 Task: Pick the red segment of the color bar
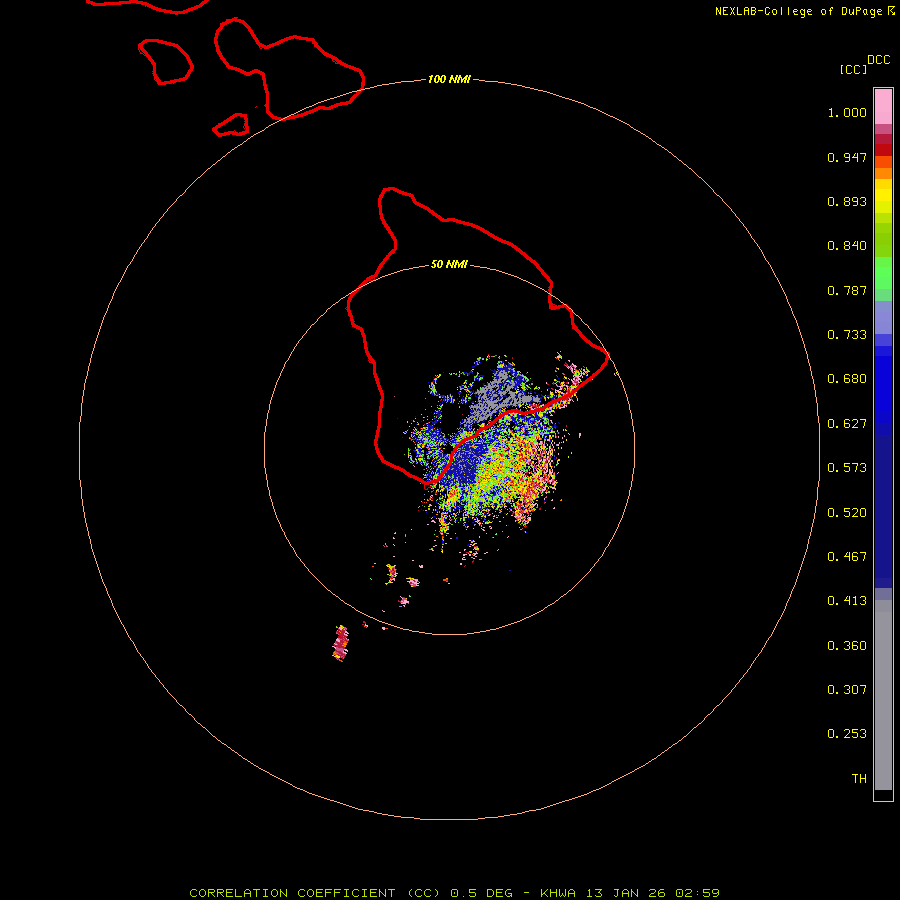pos(883,150)
